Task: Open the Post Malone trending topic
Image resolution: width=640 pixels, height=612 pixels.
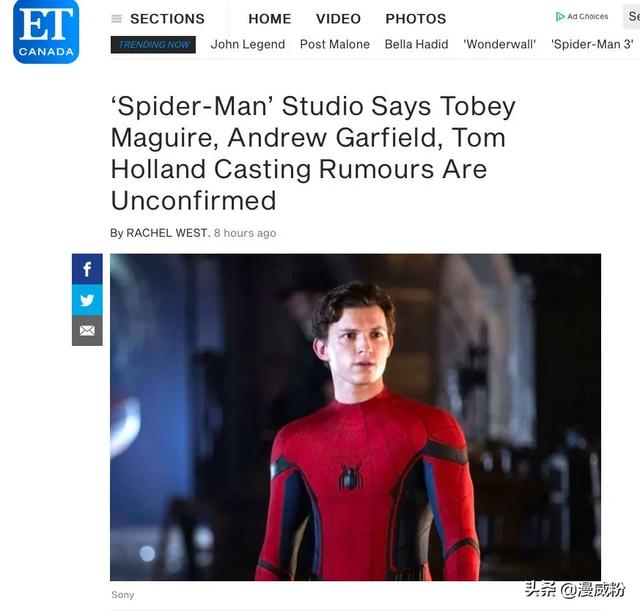Action: click(x=335, y=44)
